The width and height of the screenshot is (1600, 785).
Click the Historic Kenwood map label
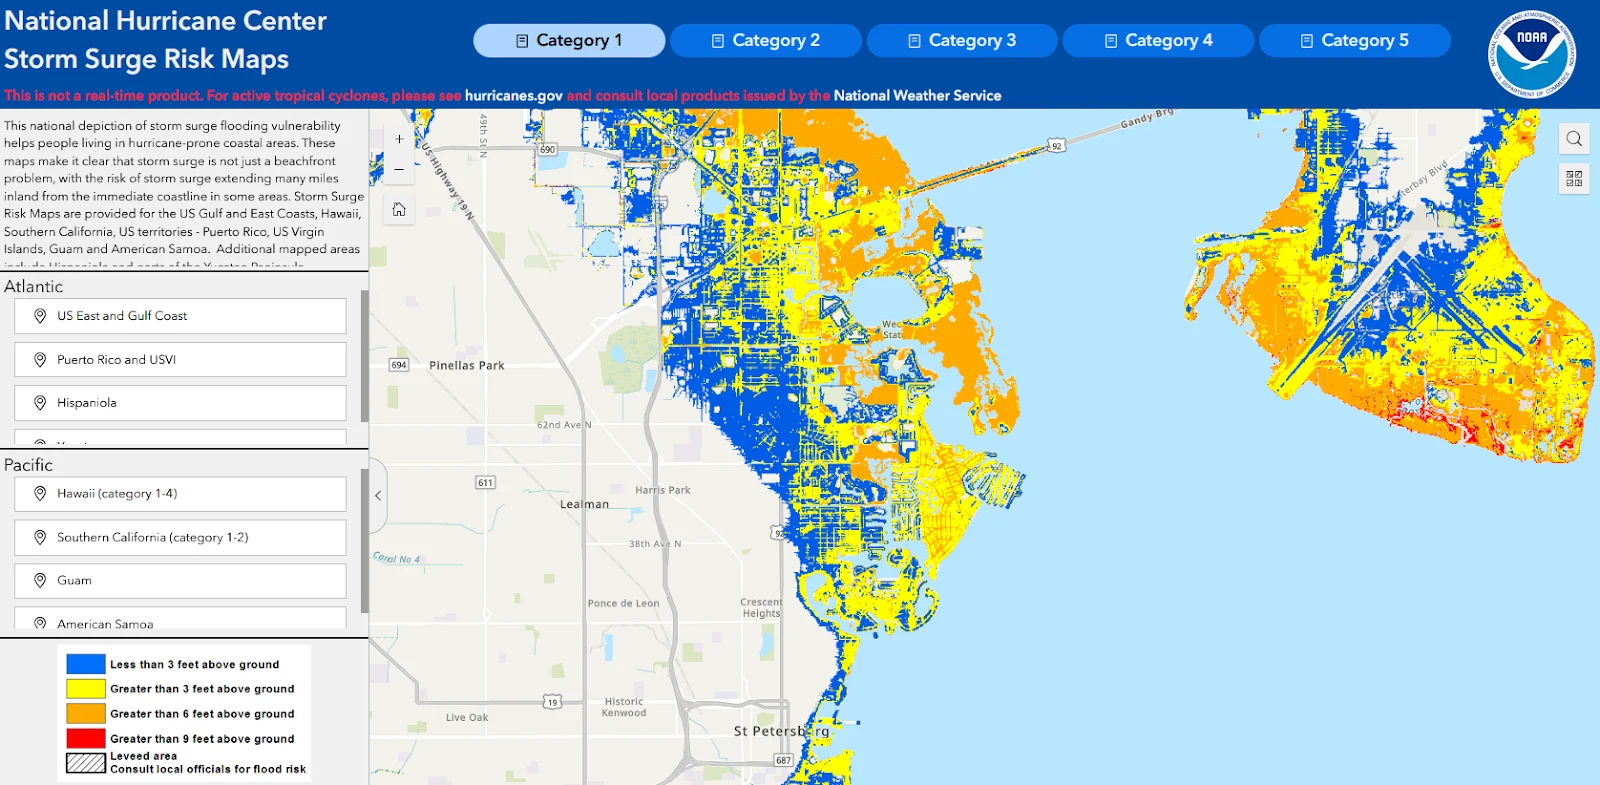pos(624,707)
